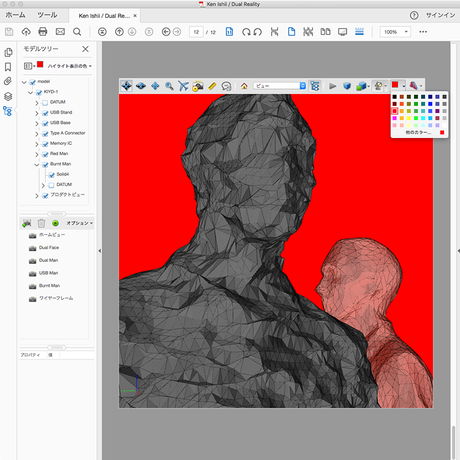Rotate page counterclockwise
Viewport: 460px width, 460px height.
tap(257, 32)
